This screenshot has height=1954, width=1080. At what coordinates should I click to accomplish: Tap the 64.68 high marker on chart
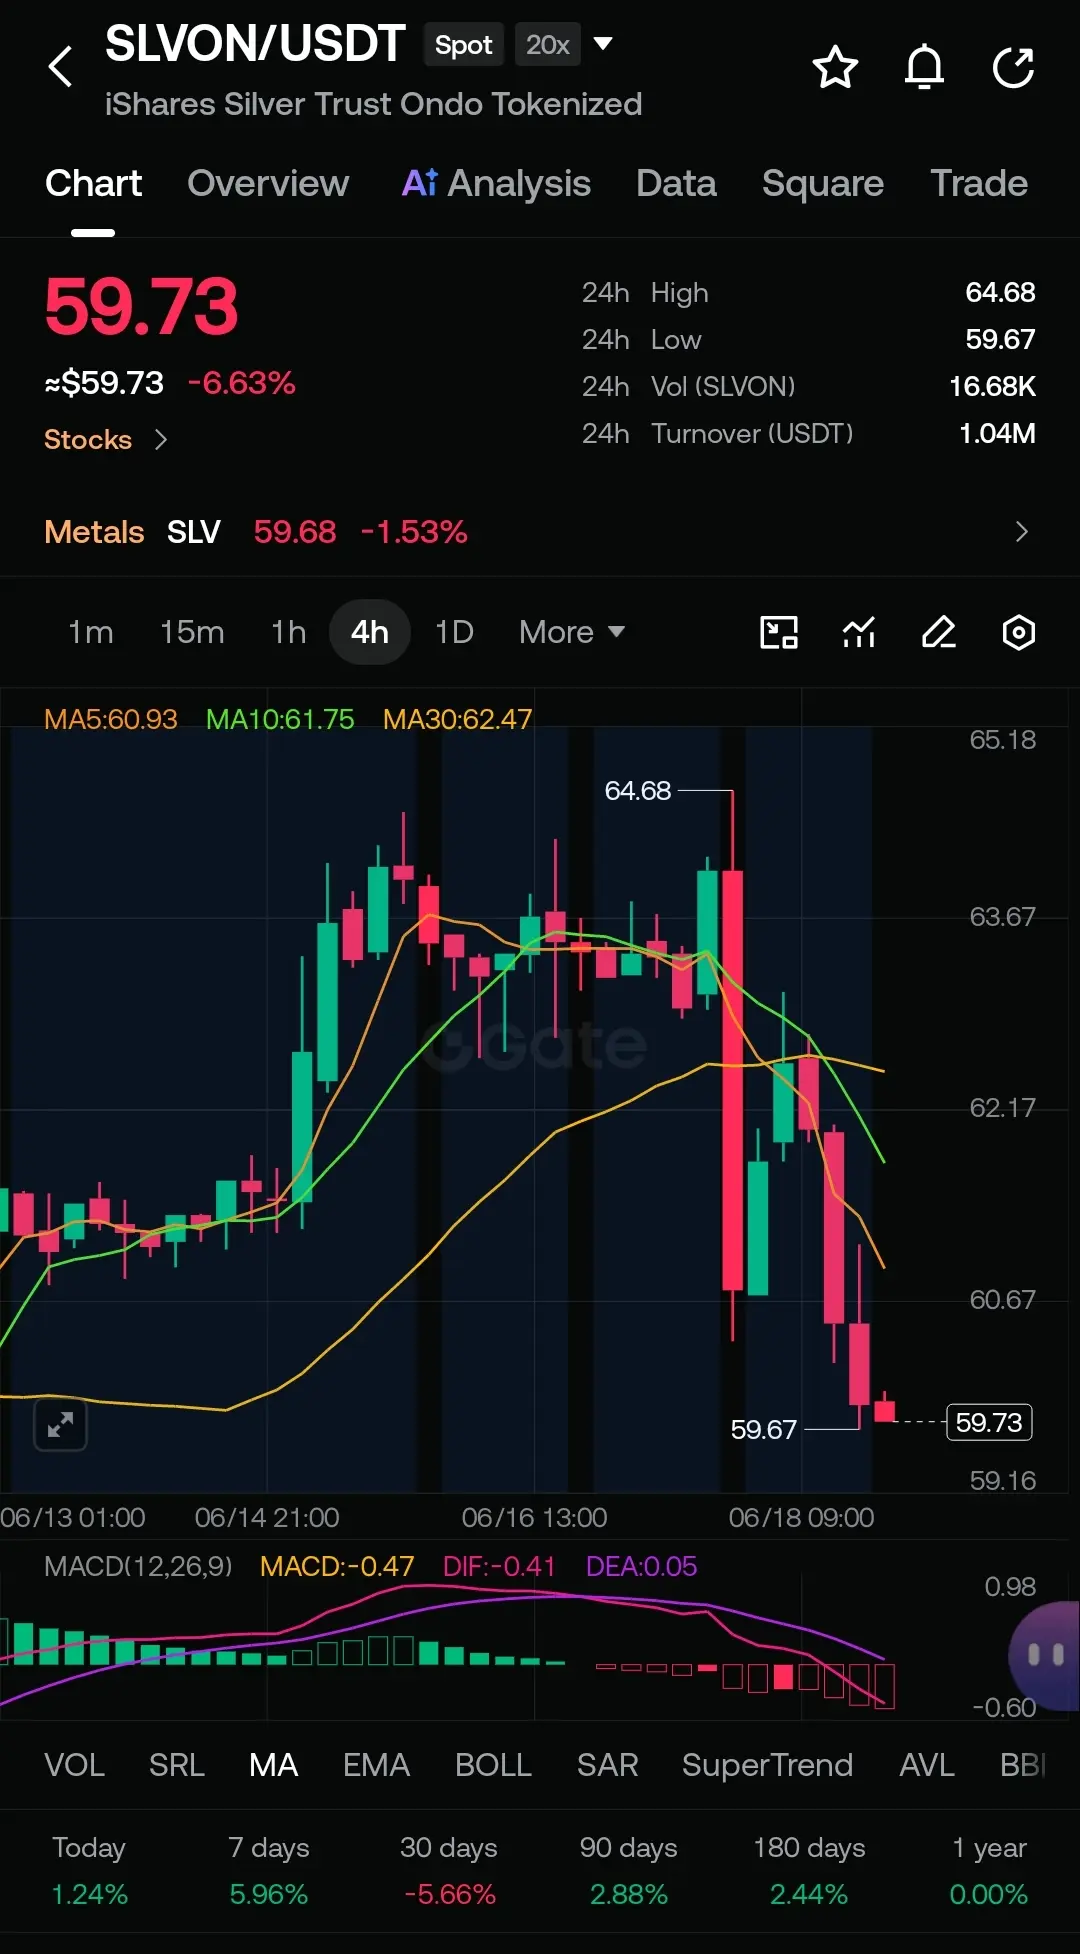tap(638, 791)
